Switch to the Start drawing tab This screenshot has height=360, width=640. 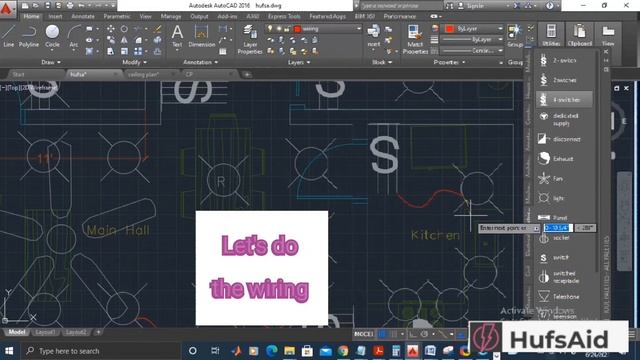pos(18,75)
